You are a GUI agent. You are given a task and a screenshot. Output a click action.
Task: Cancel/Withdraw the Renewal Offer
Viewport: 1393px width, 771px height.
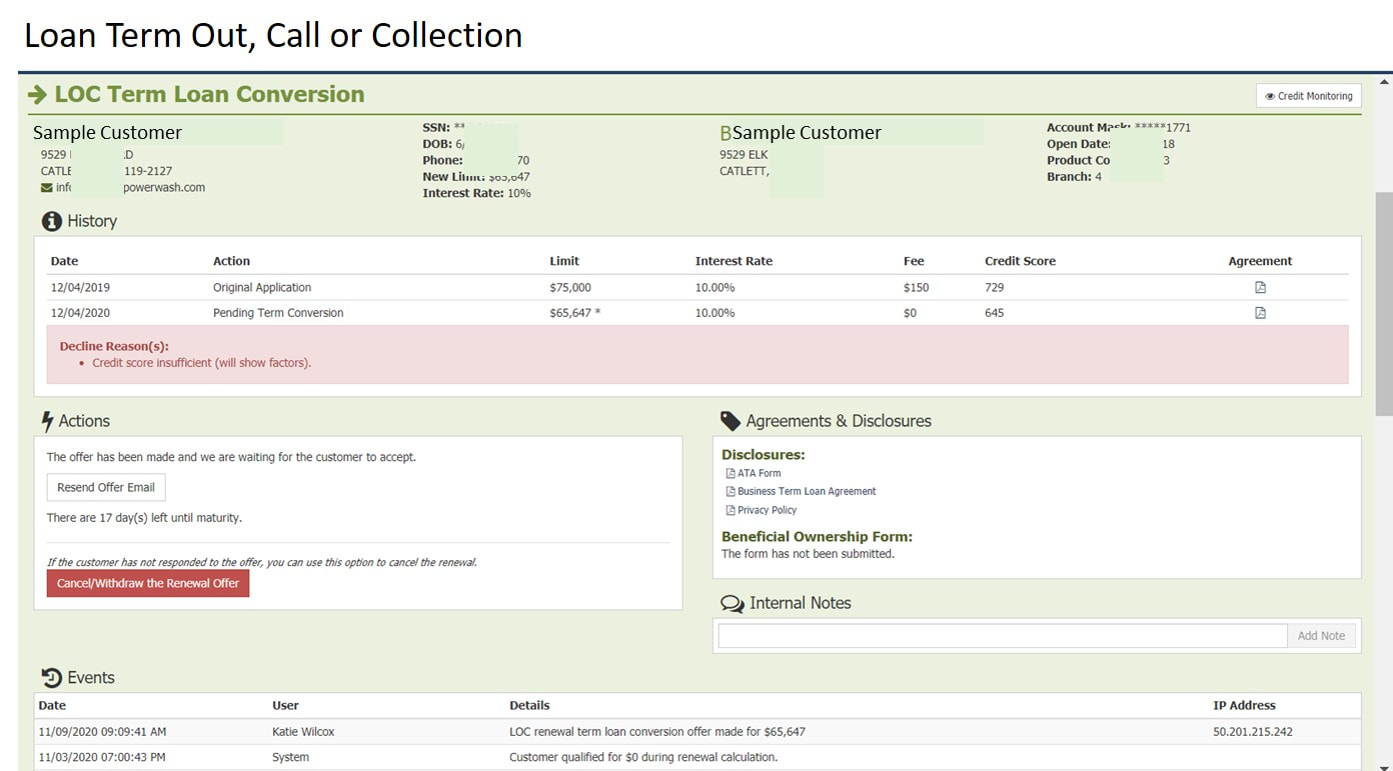point(148,583)
